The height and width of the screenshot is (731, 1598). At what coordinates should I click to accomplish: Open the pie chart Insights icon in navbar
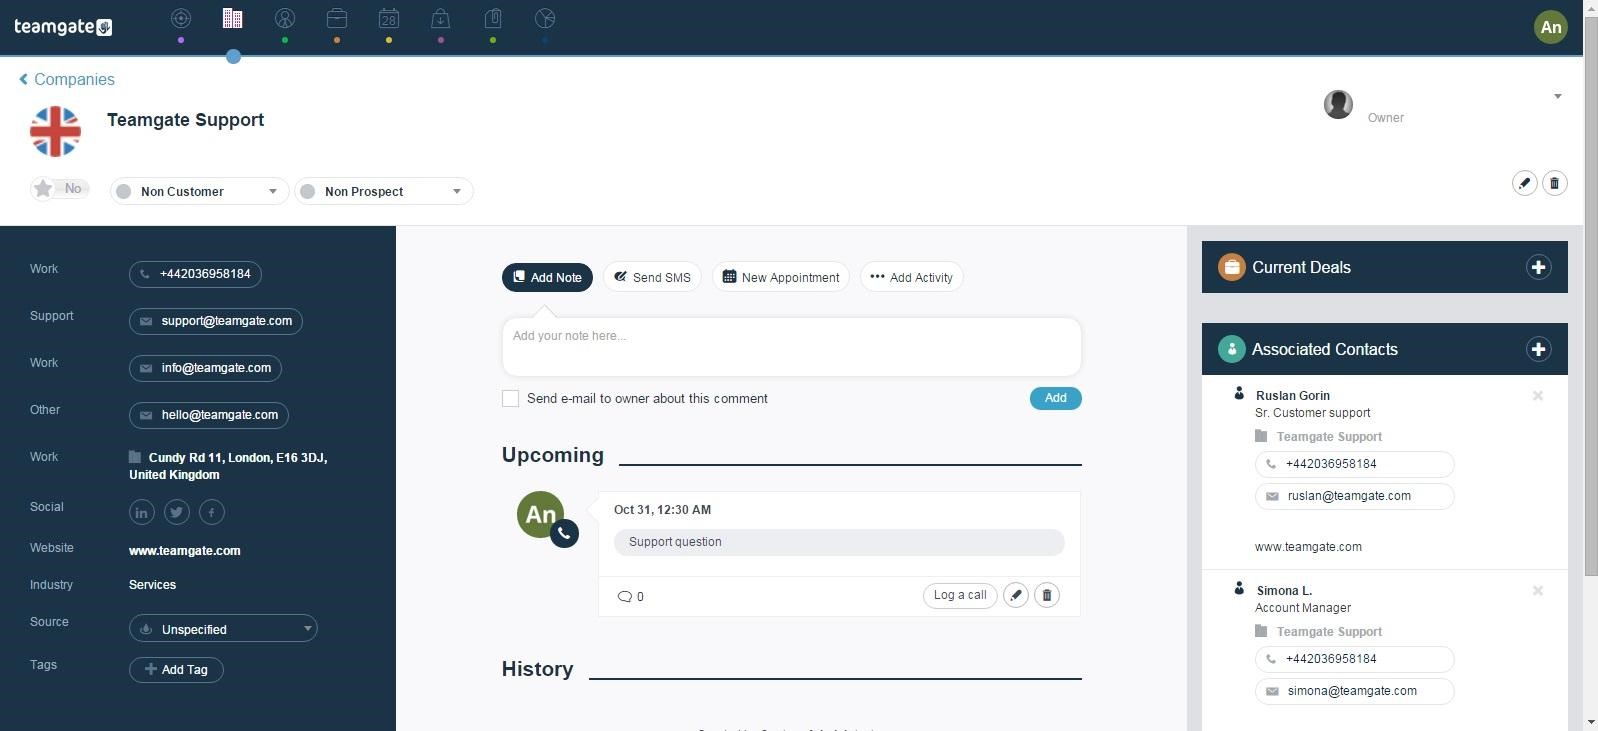[545, 18]
